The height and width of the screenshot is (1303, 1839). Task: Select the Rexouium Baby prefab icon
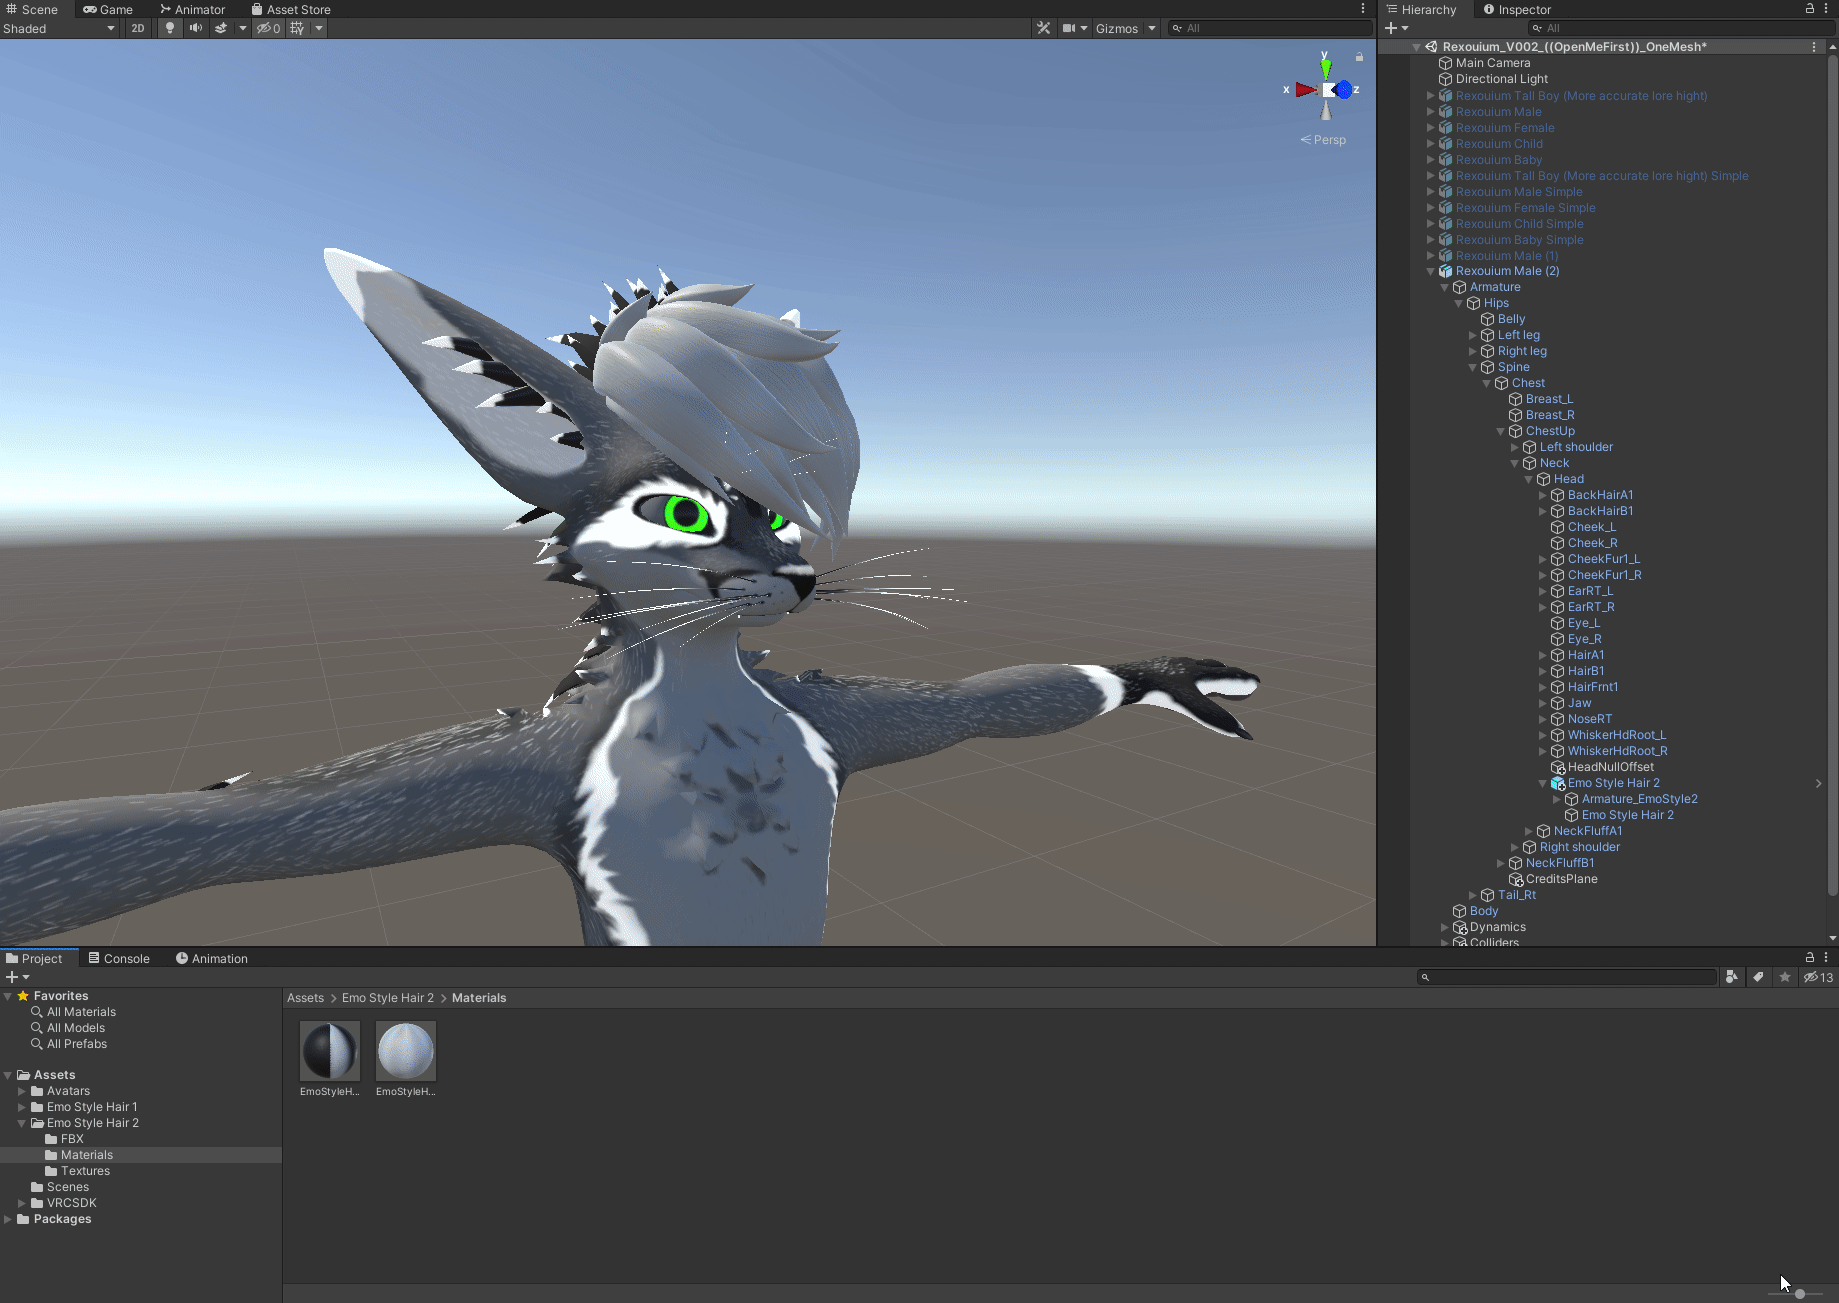point(1445,160)
